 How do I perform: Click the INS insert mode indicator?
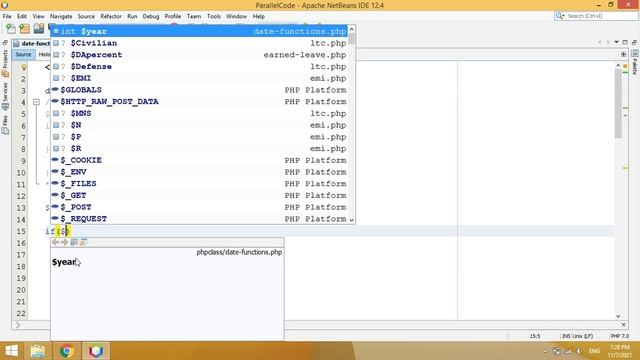pyautogui.click(x=566, y=336)
